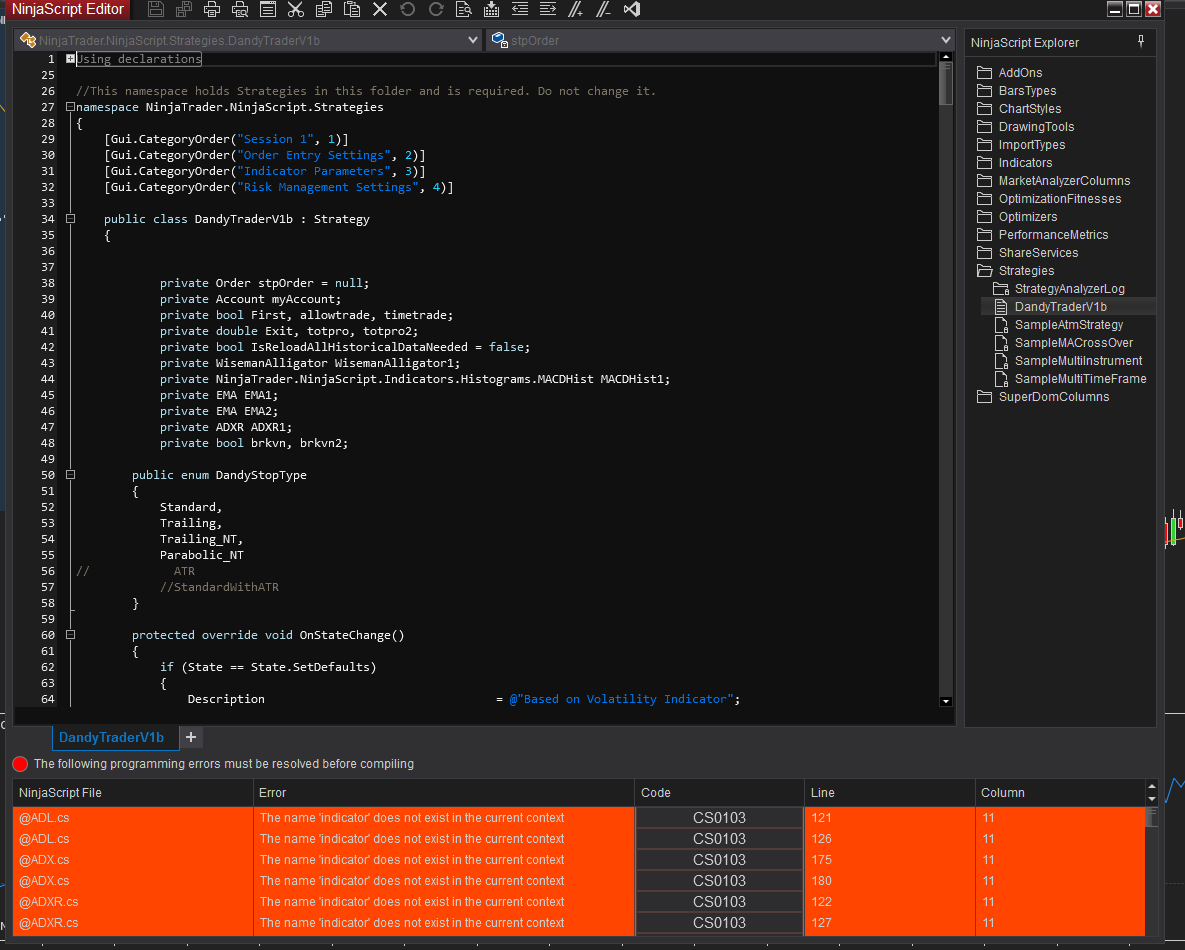The height and width of the screenshot is (950, 1185).
Task: Open SampleMACrossOver in the explorer
Action: click(x=1073, y=343)
